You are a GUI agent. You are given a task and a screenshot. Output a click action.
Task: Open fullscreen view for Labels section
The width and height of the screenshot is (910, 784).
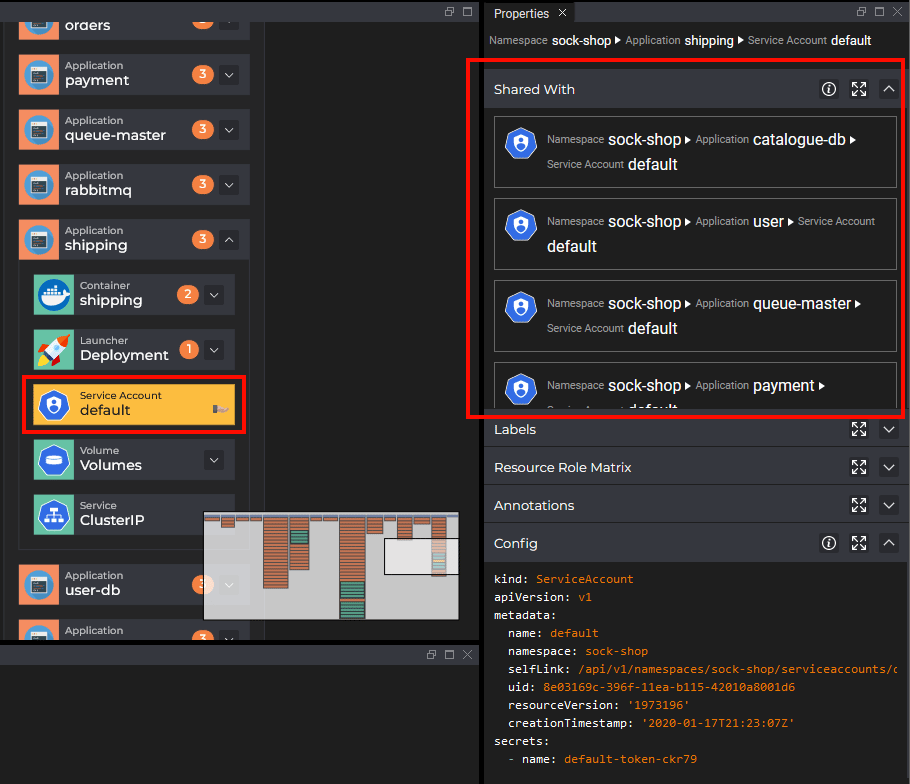[x=859, y=429]
